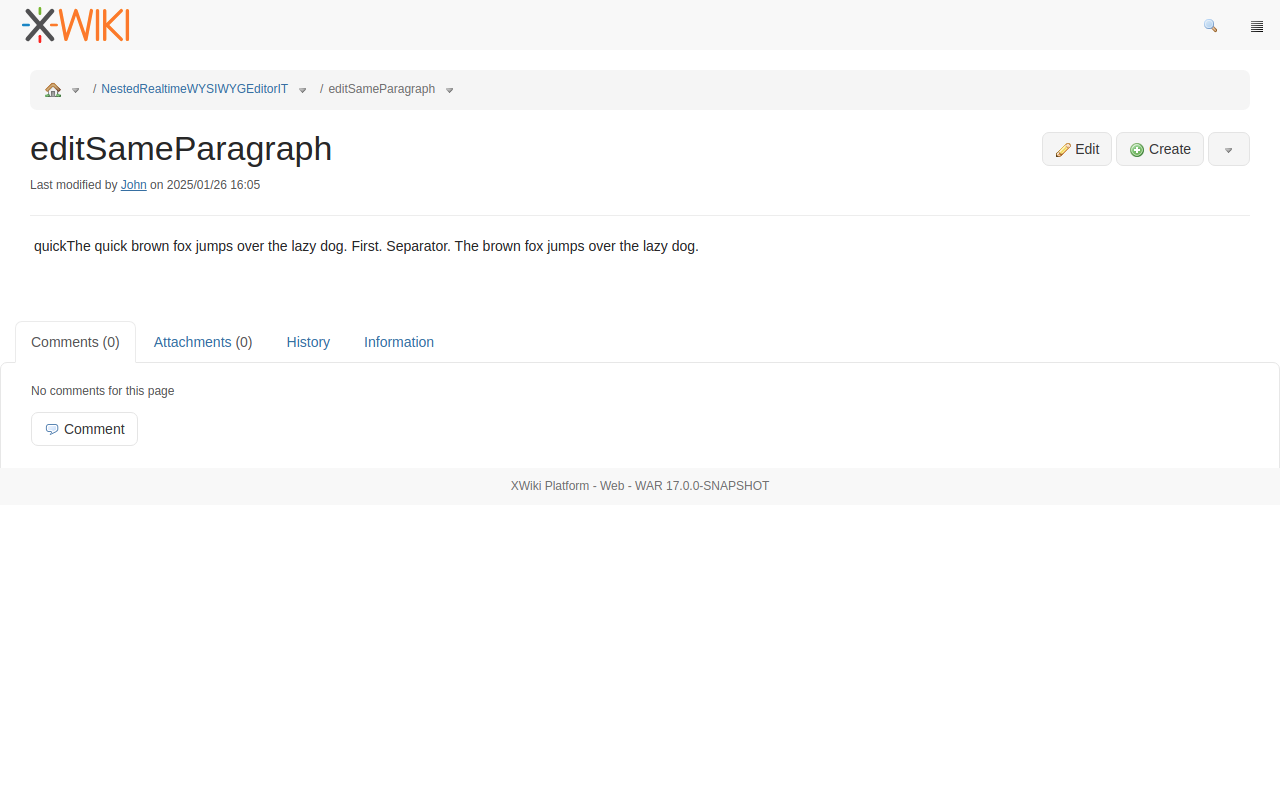
Task: Switch to the Attachments (0) tab
Action: coord(203,342)
